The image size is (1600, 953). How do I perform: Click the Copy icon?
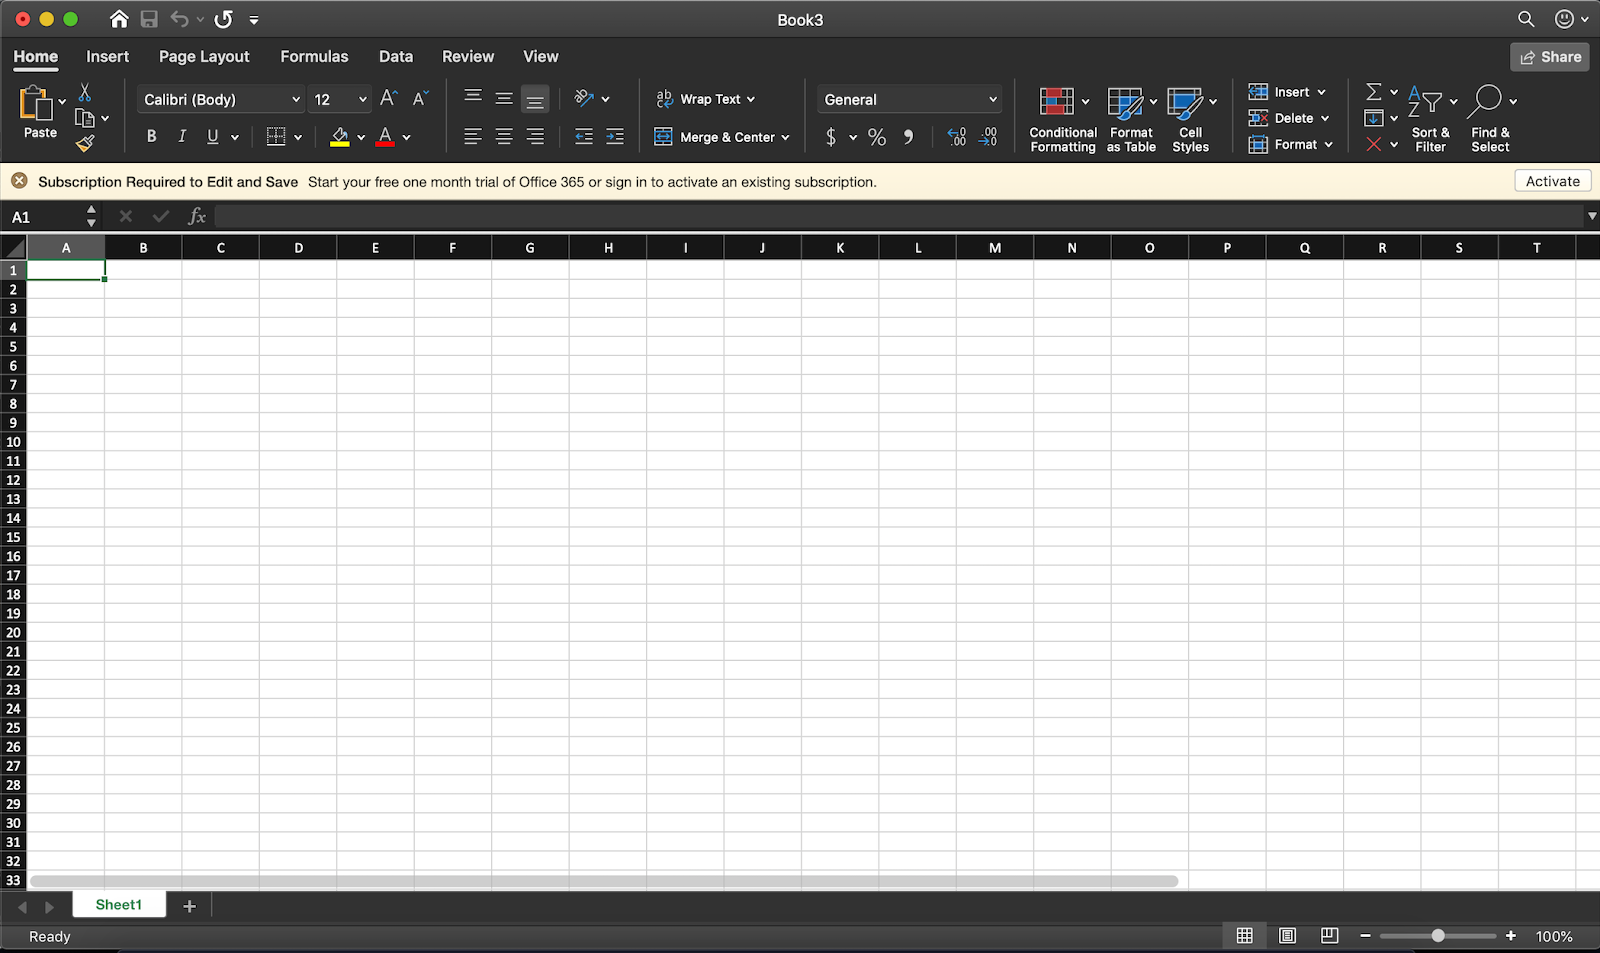[x=85, y=118]
